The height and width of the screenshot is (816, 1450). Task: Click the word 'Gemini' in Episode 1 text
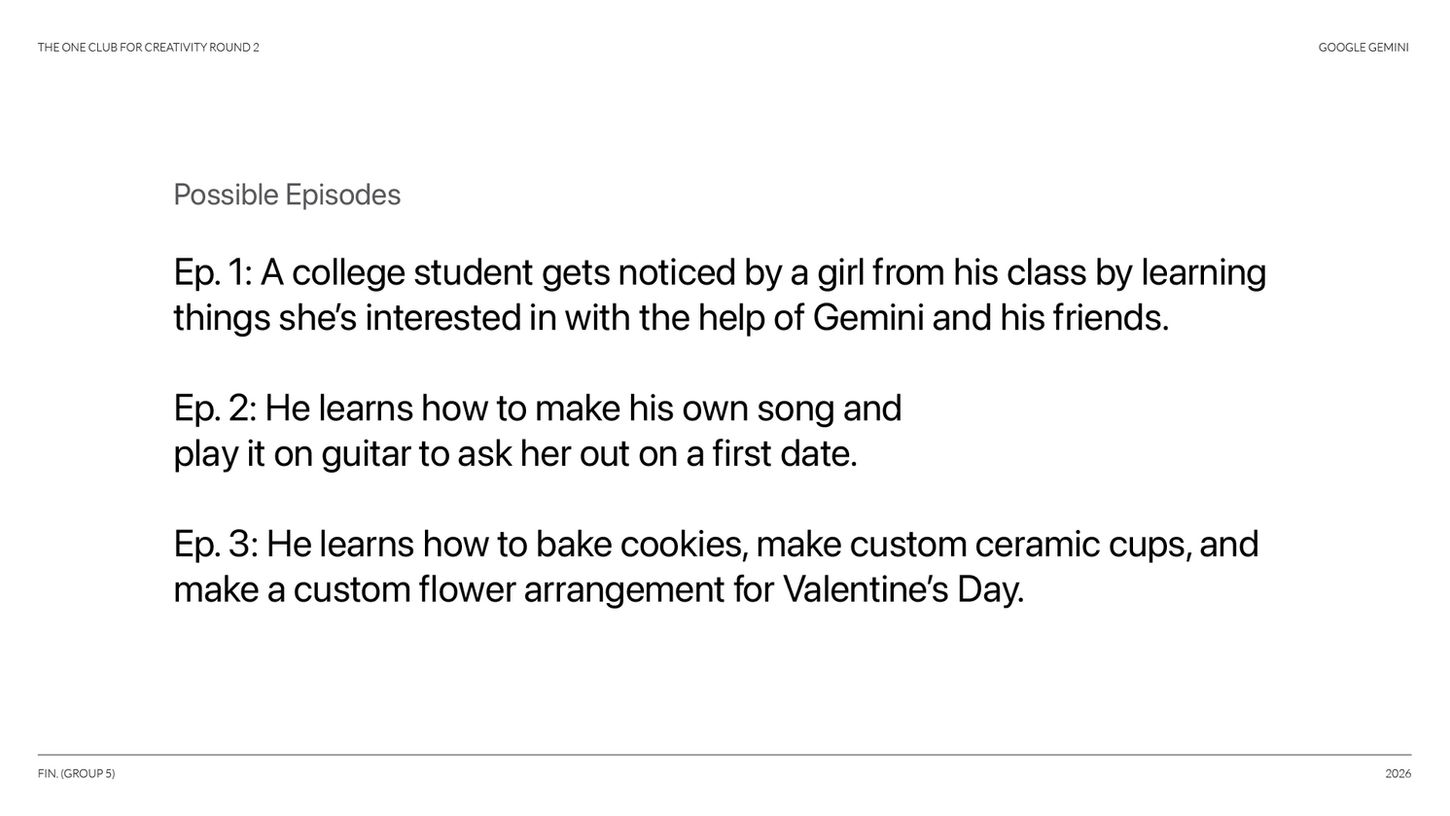(x=868, y=318)
